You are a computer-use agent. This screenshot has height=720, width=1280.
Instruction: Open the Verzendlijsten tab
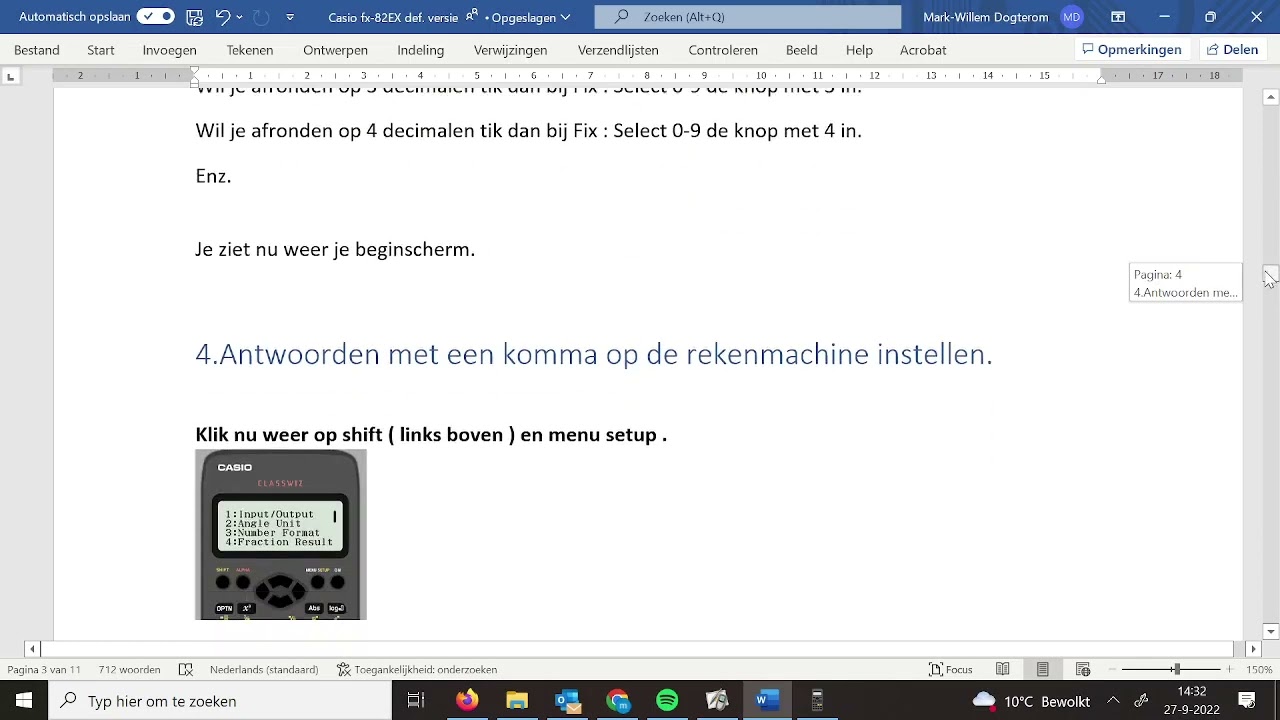coord(618,50)
